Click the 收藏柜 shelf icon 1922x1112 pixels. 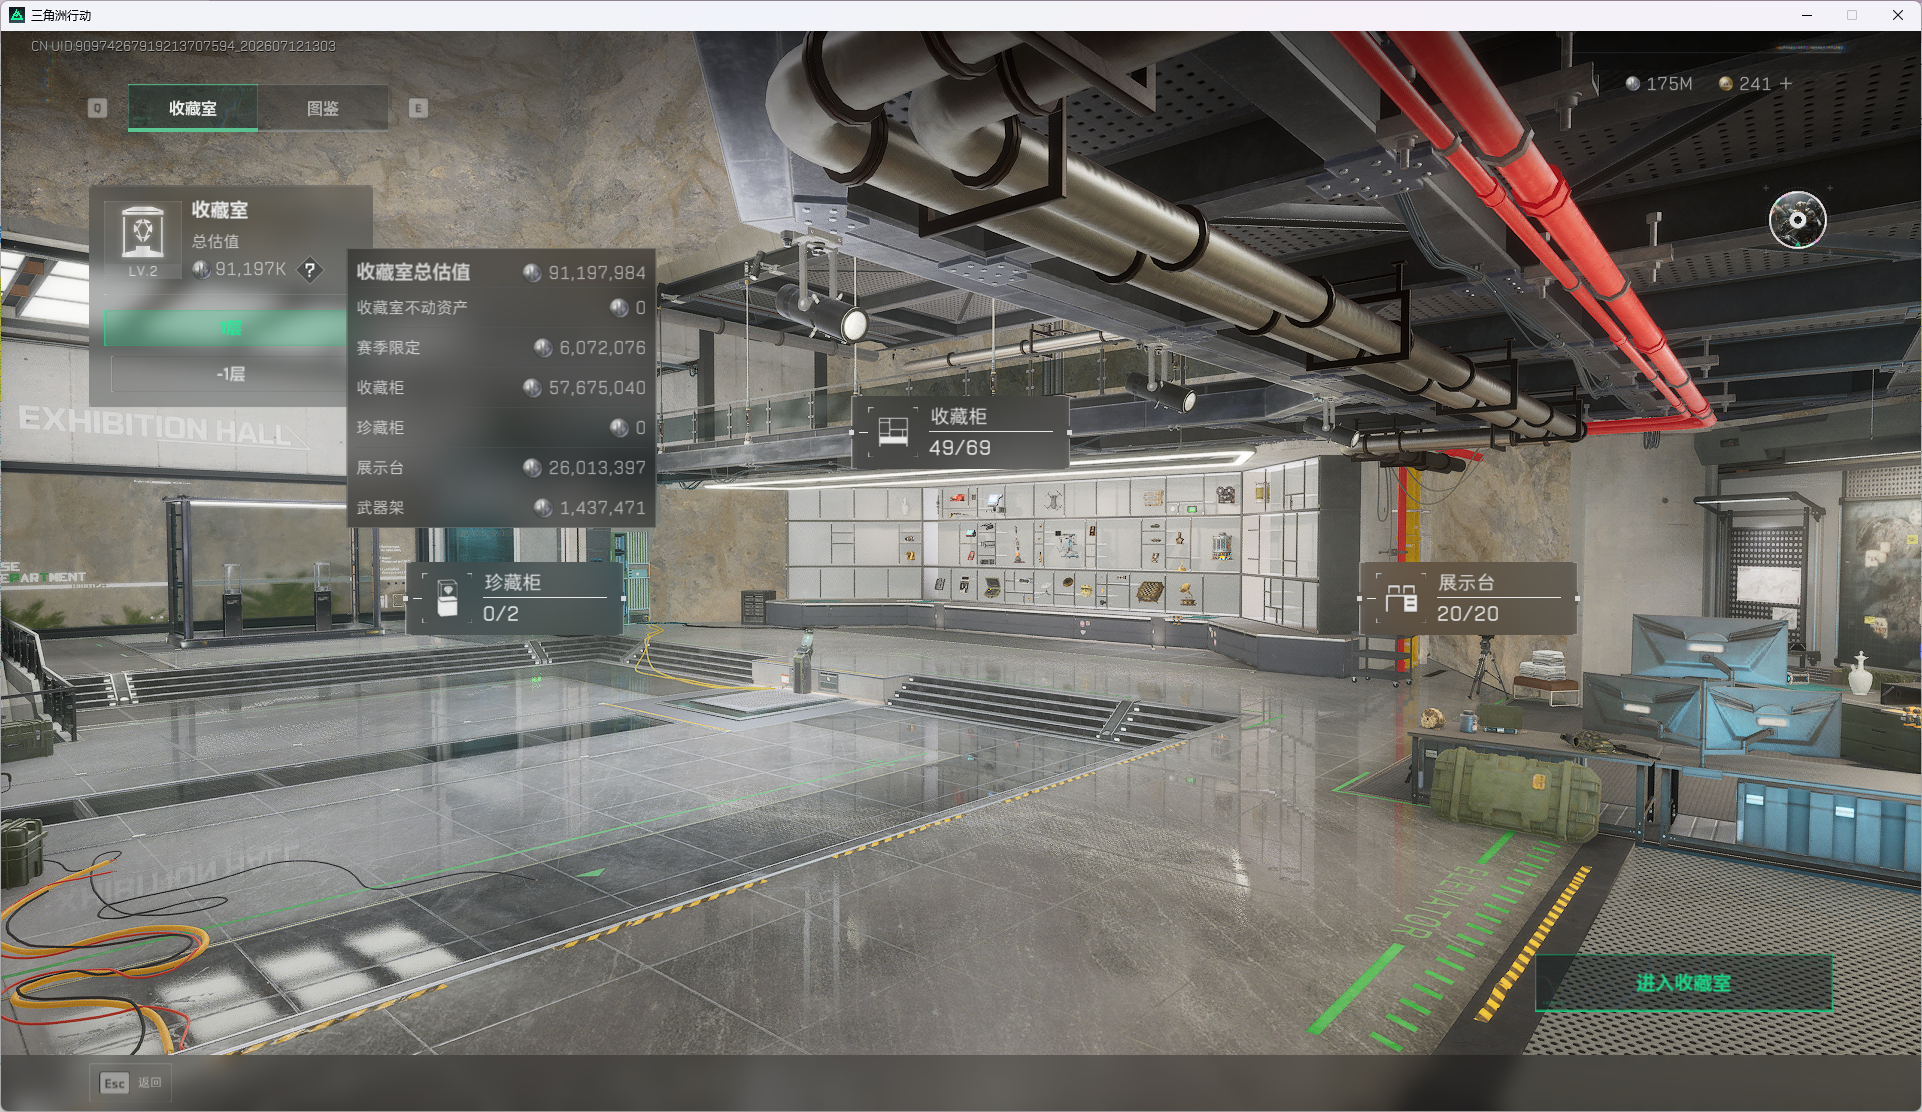892,432
